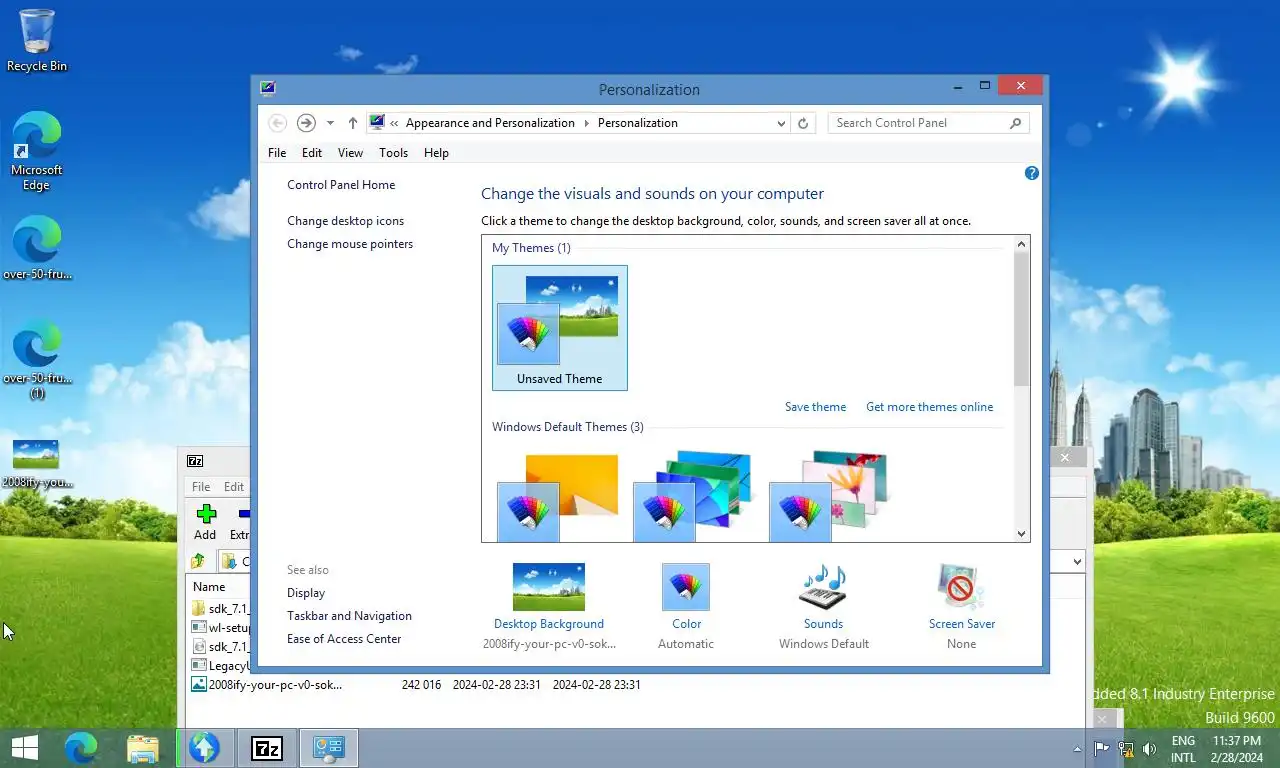This screenshot has width=1280, height=768.
Task: Click the Back arrow in Personalization window
Action: click(278, 123)
